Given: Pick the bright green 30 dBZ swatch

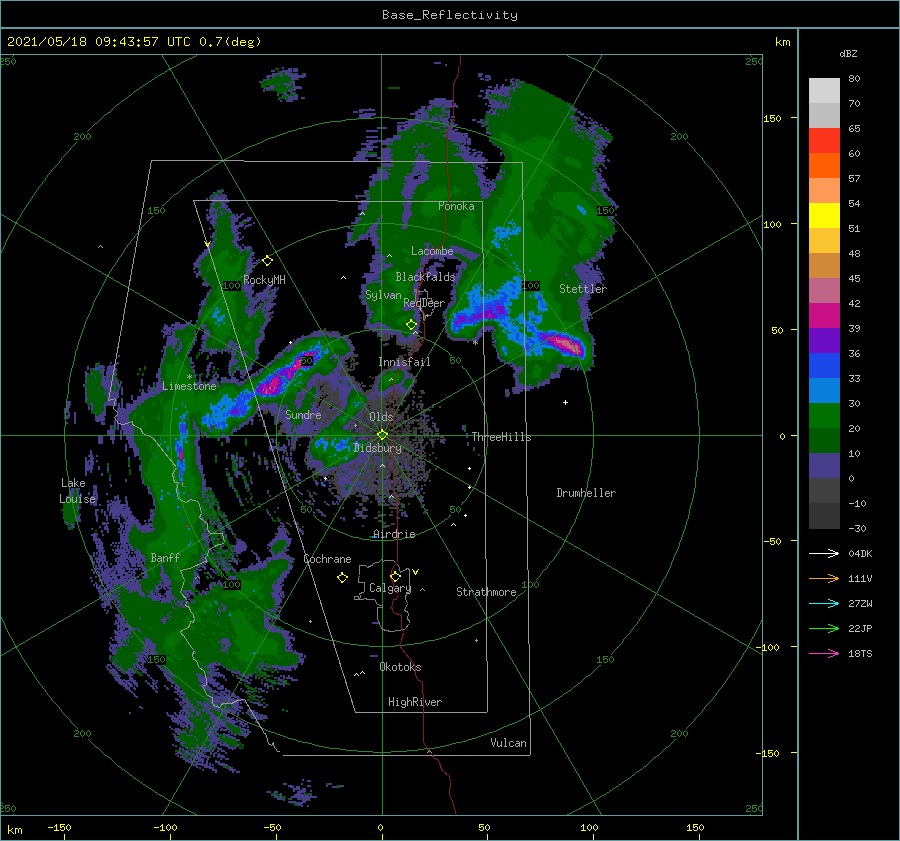Looking at the screenshot, I should (824, 415).
